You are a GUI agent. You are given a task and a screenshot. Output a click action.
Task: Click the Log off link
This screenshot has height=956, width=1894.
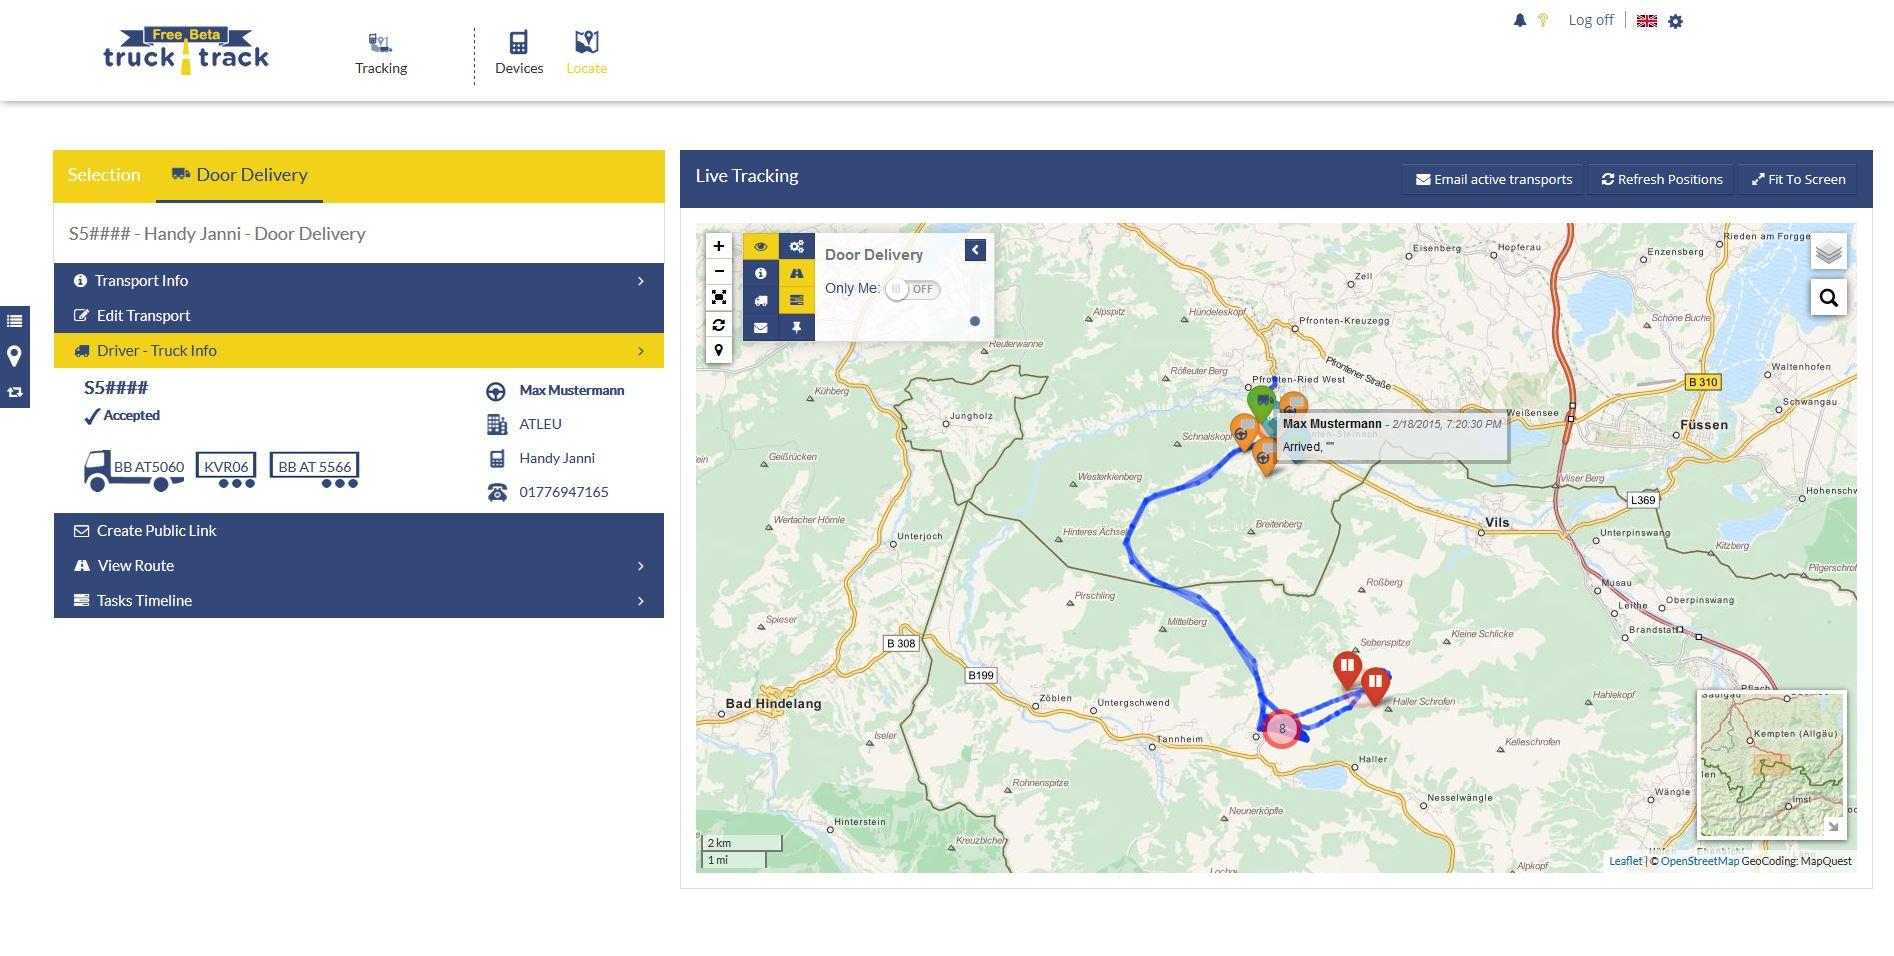[x=1591, y=20]
